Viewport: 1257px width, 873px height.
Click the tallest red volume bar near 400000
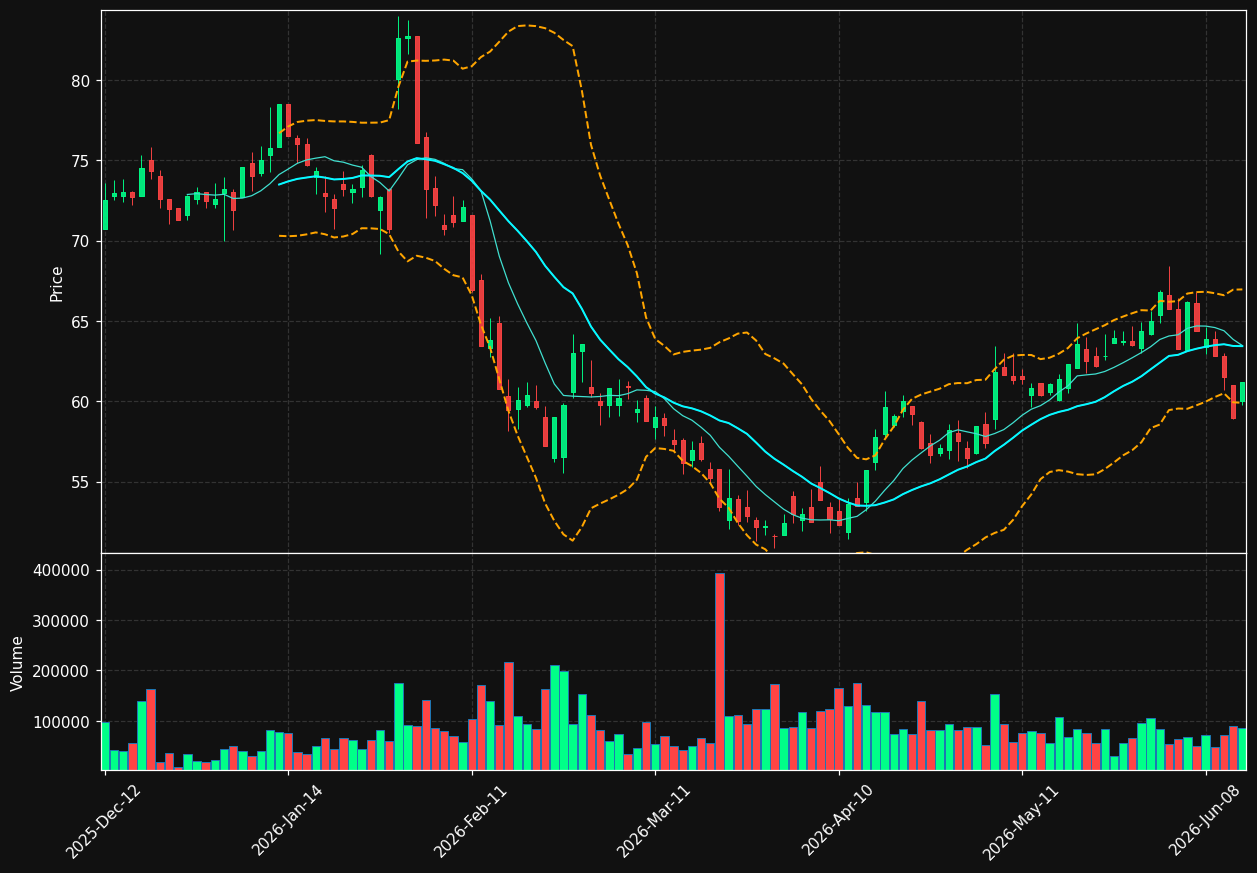point(719,671)
